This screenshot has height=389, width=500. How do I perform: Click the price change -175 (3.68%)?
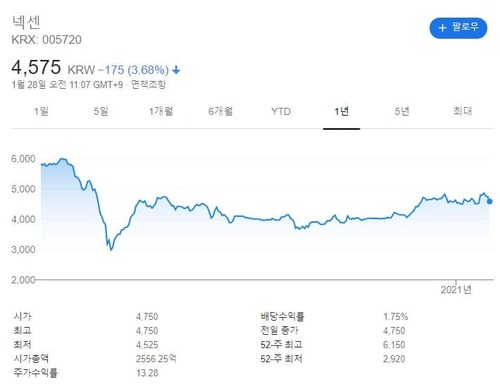point(133,70)
